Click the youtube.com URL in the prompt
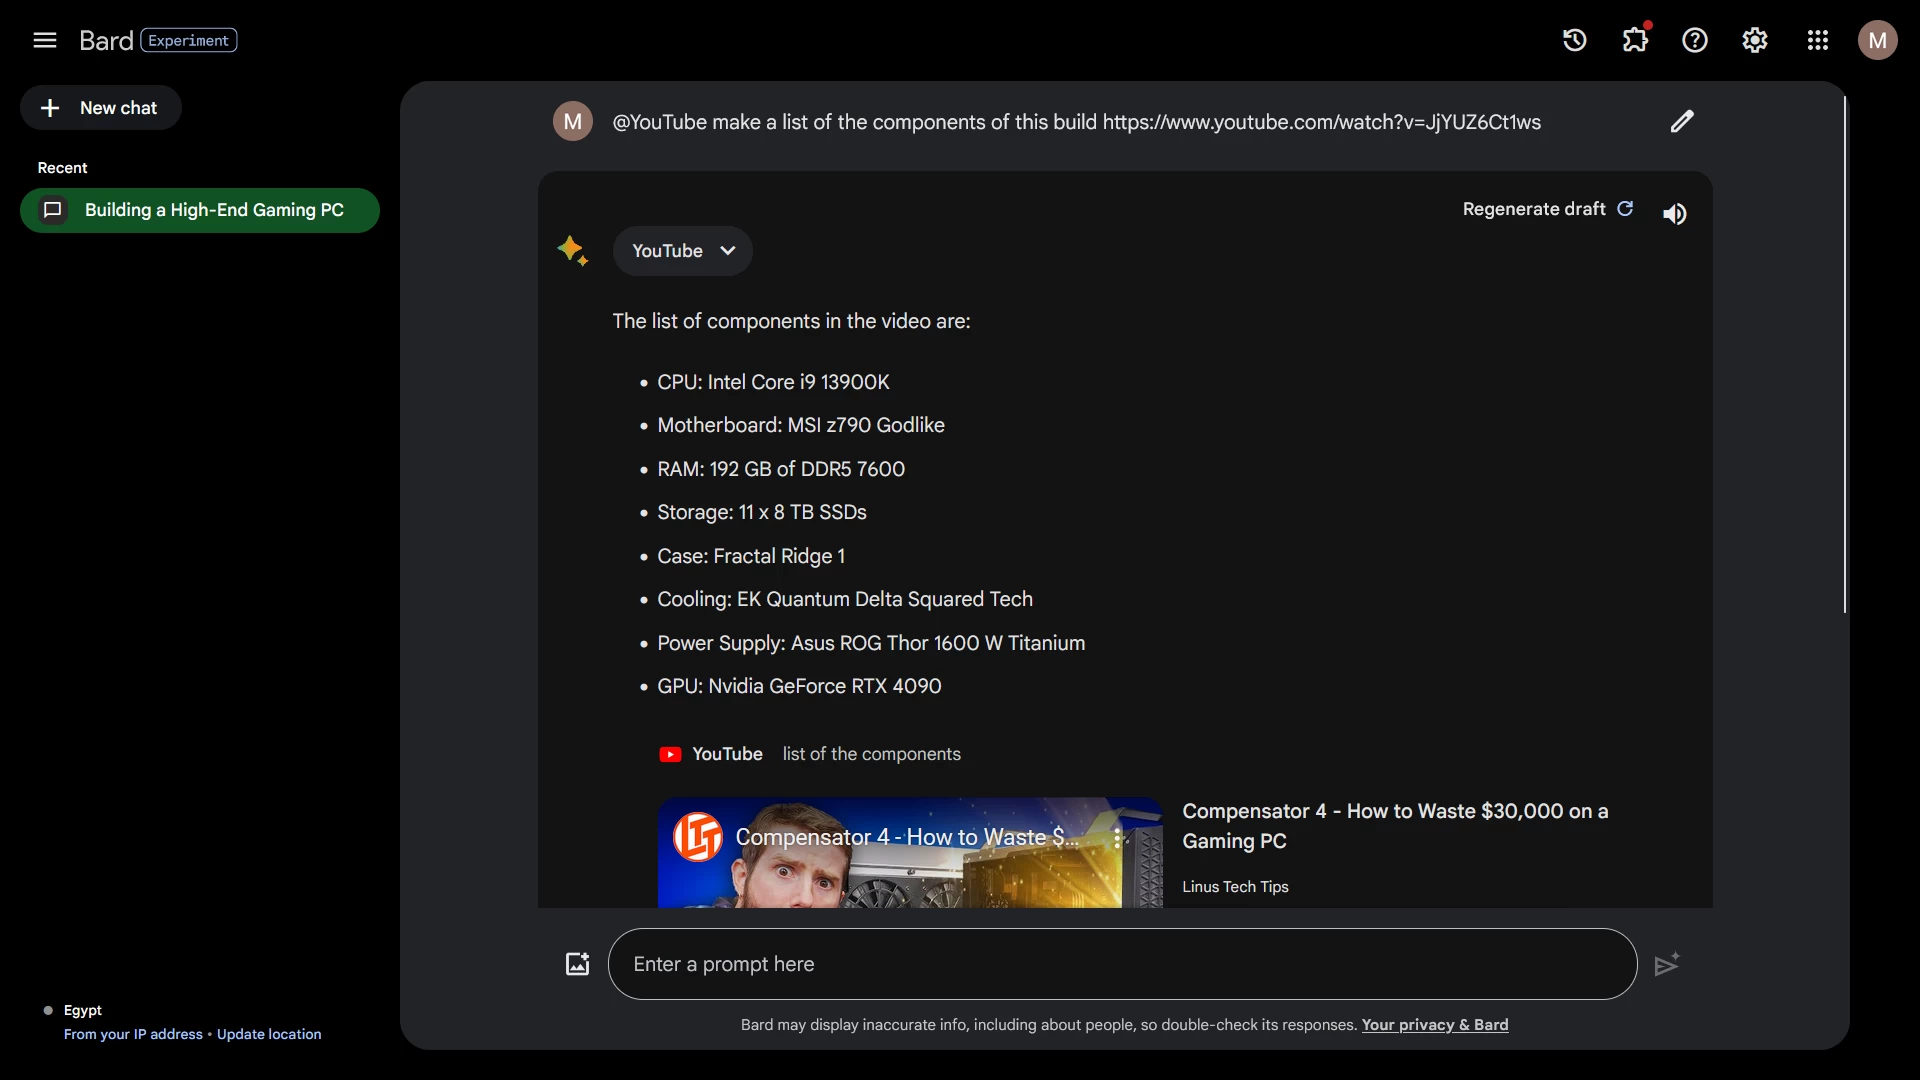The height and width of the screenshot is (1080, 1920). (x=1321, y=122)
